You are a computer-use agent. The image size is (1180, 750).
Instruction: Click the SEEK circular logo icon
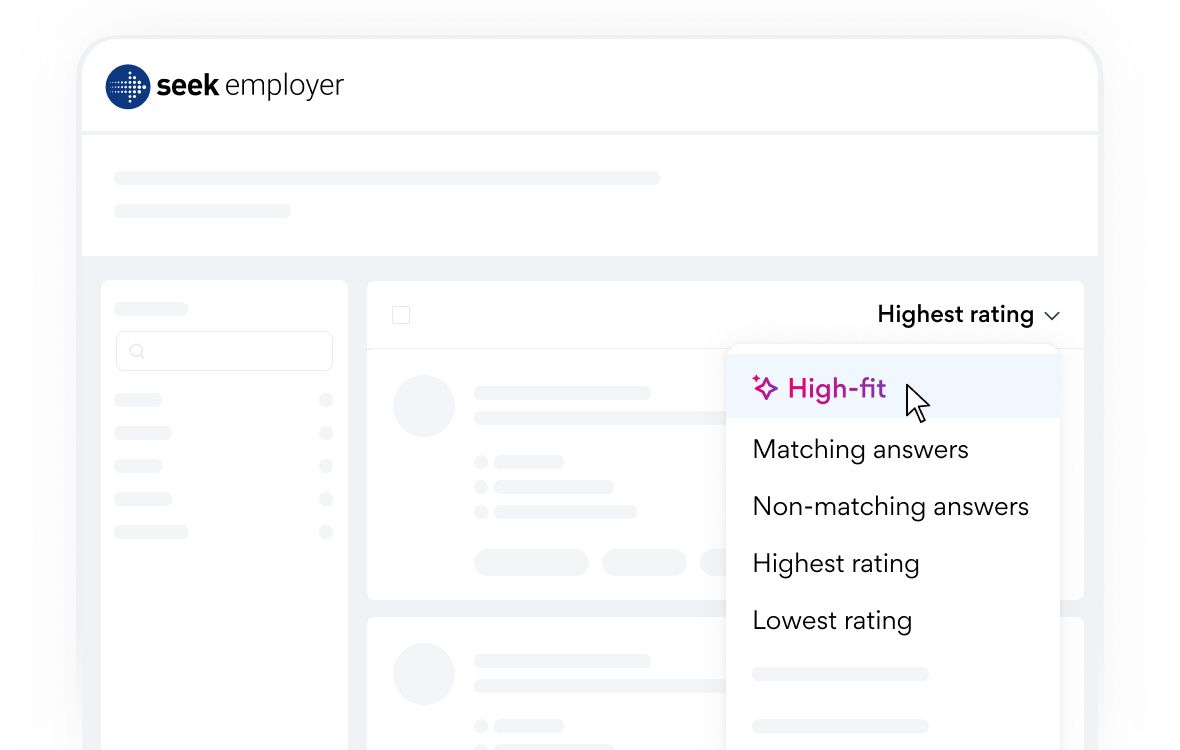tap(128, 87)
